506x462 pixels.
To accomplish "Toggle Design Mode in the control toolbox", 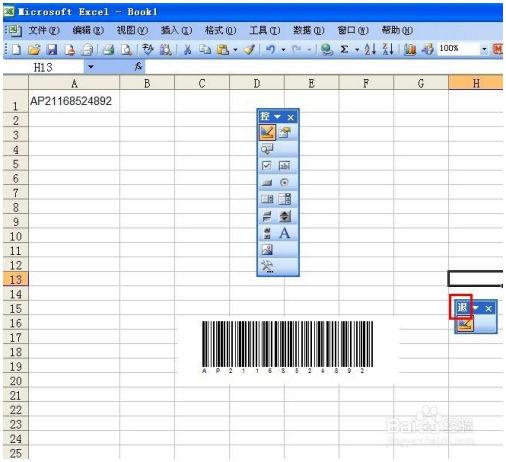I will 267,132.
